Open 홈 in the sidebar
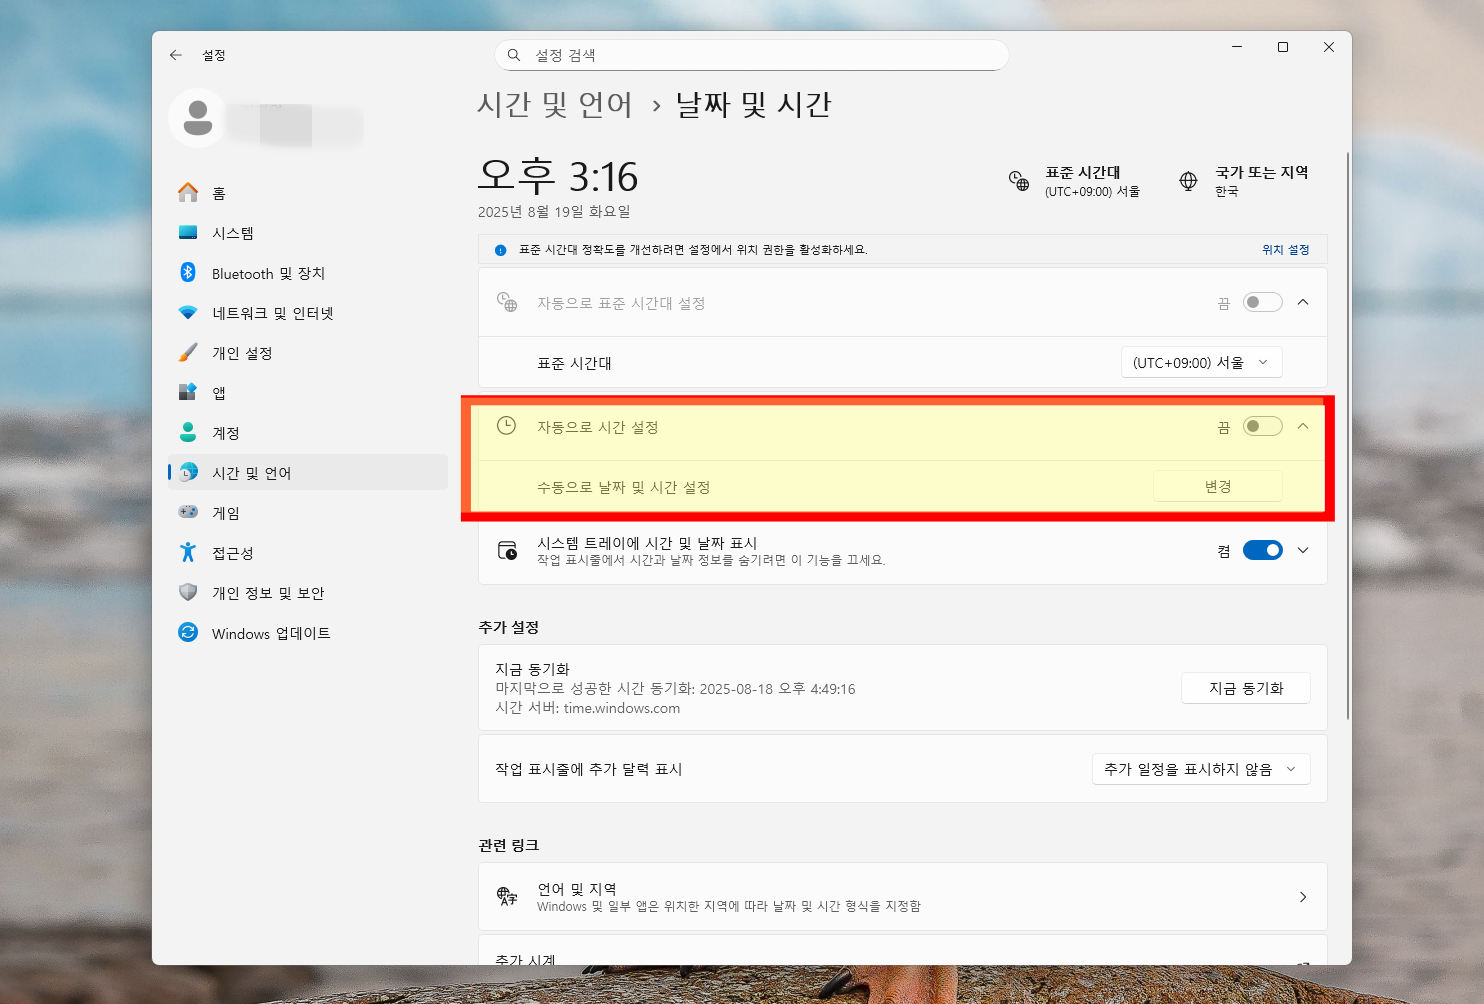The image size is (1484, 1004). click(308, 192)
